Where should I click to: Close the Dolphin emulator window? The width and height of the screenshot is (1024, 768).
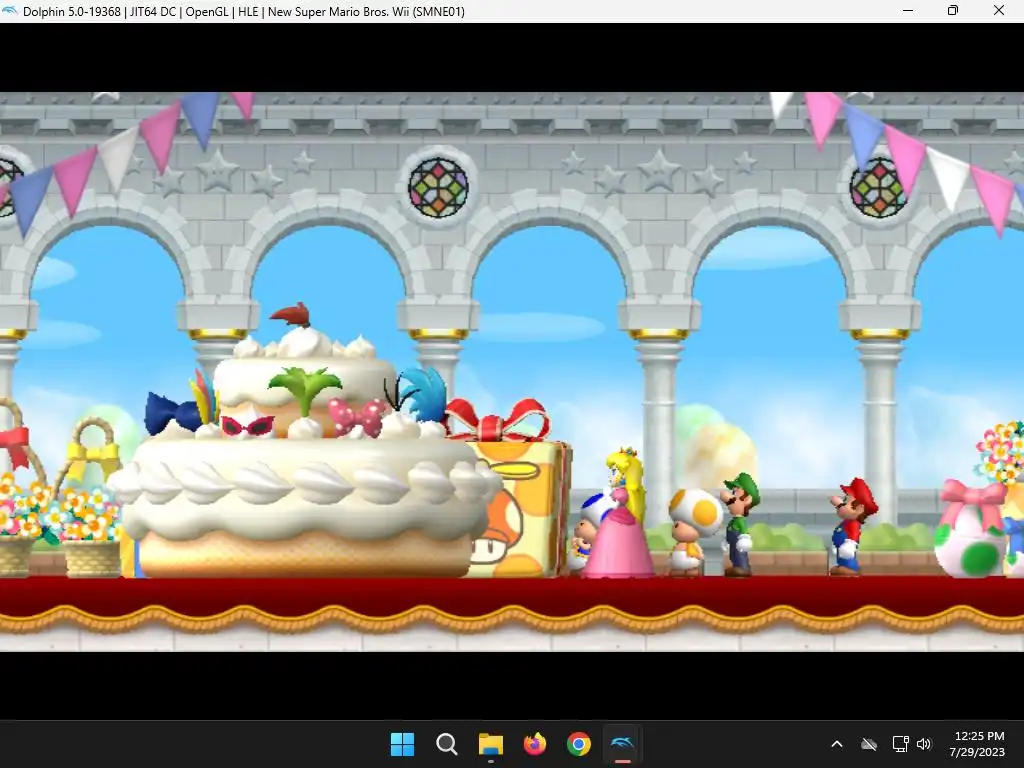click(x=999, y=10)
